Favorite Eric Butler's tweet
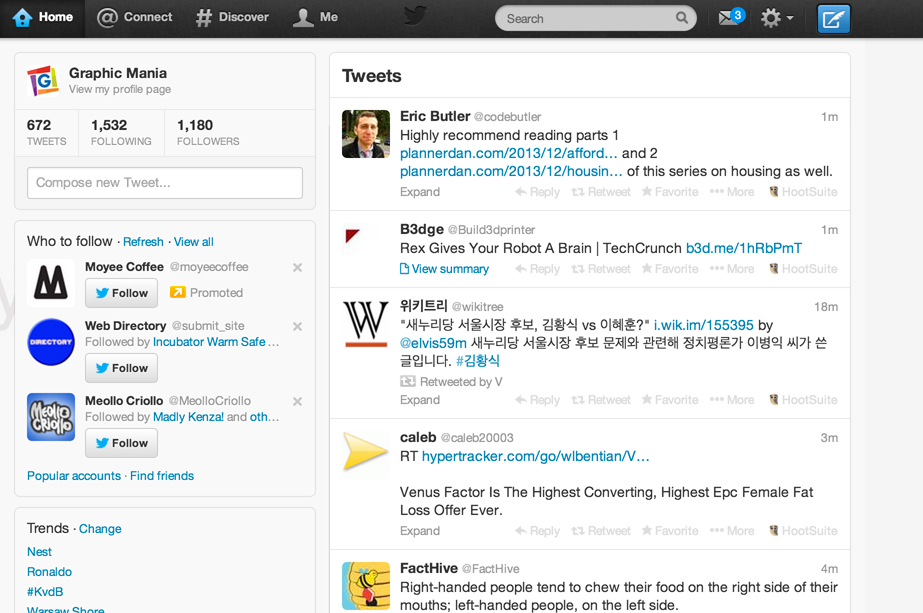 [670, 192]
